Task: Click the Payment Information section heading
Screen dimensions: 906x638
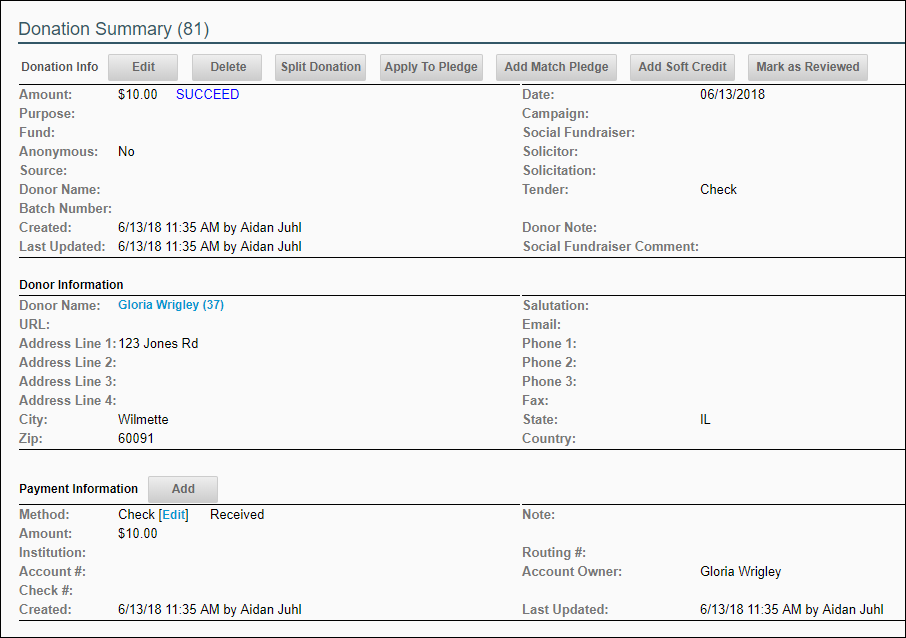Action: click(79, 489)
